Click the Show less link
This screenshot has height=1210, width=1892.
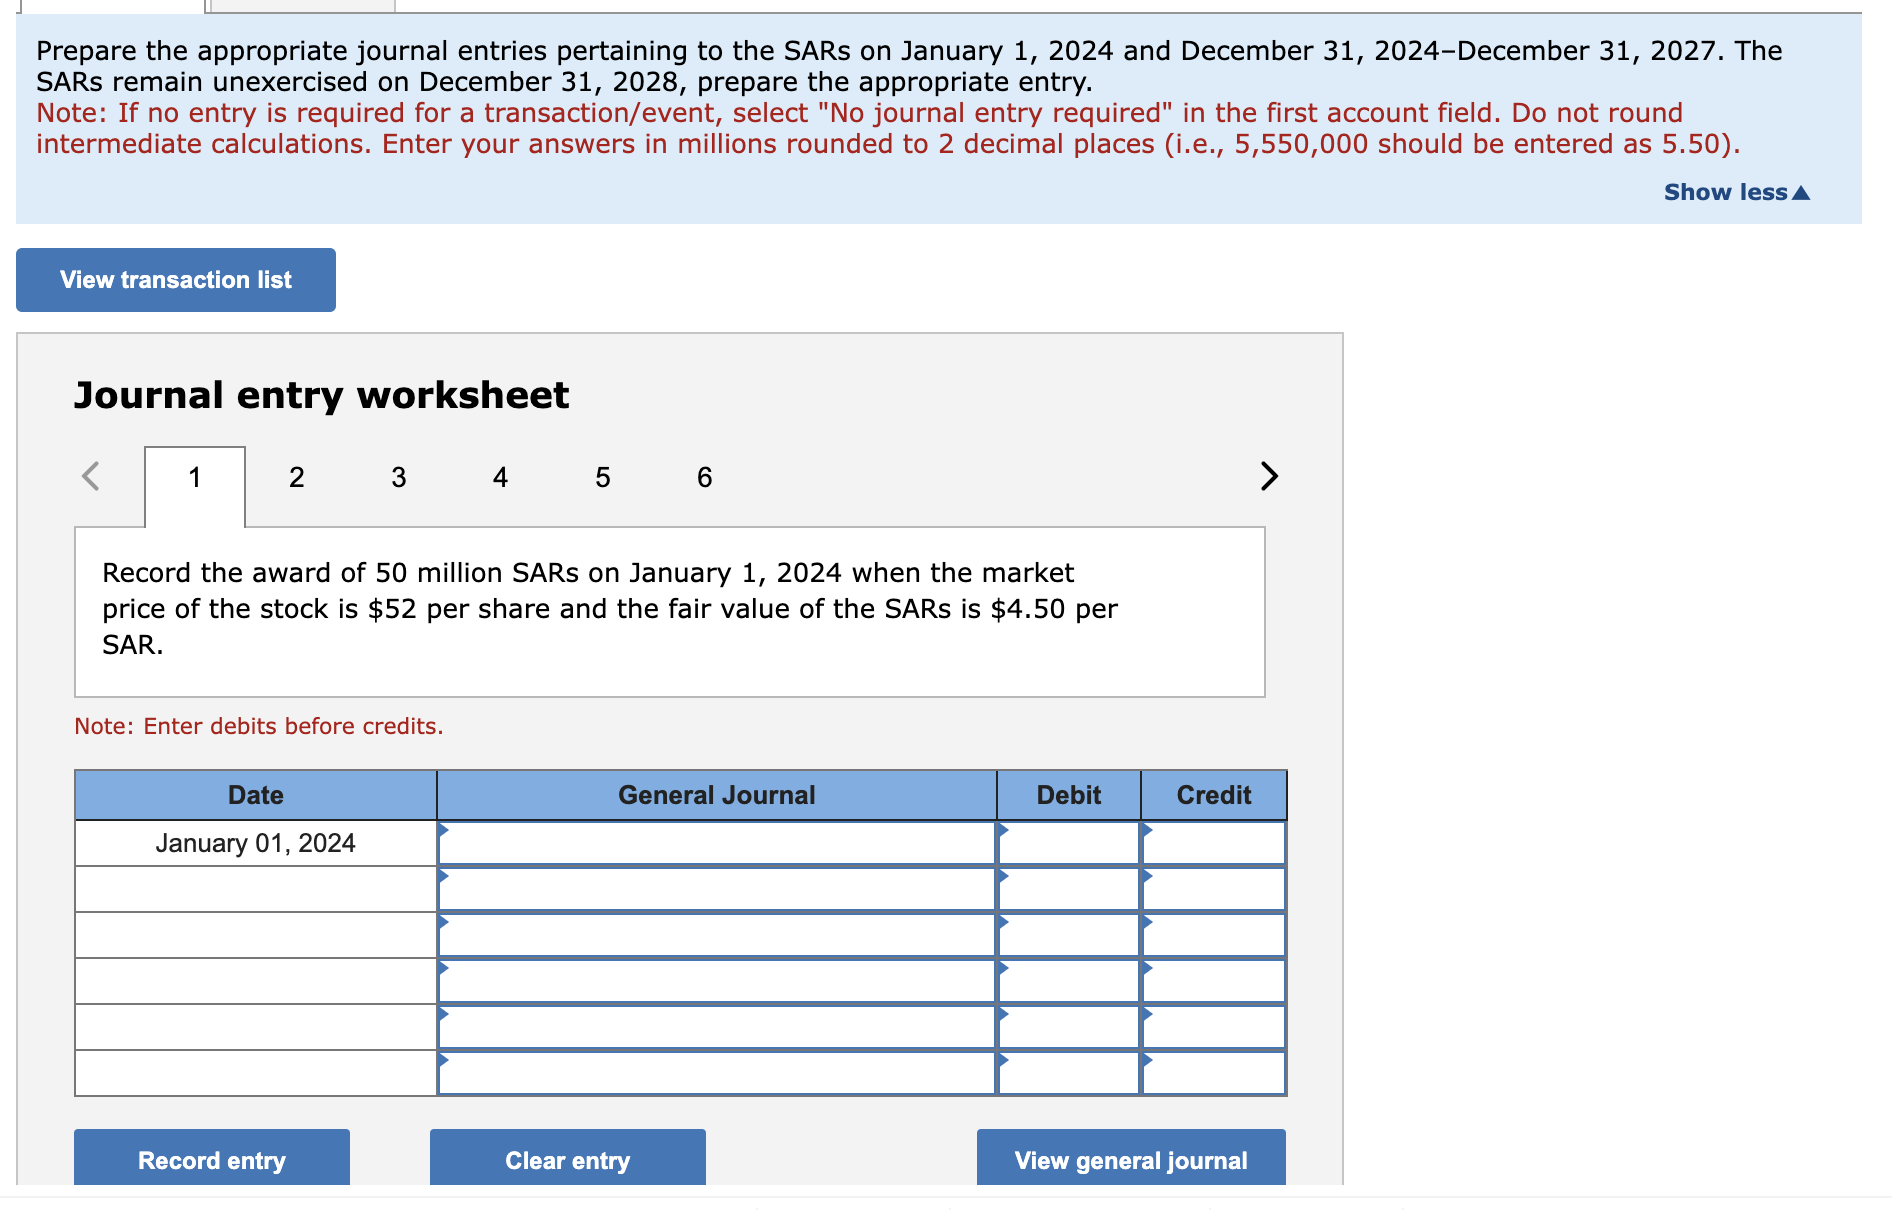(1736, 192)
